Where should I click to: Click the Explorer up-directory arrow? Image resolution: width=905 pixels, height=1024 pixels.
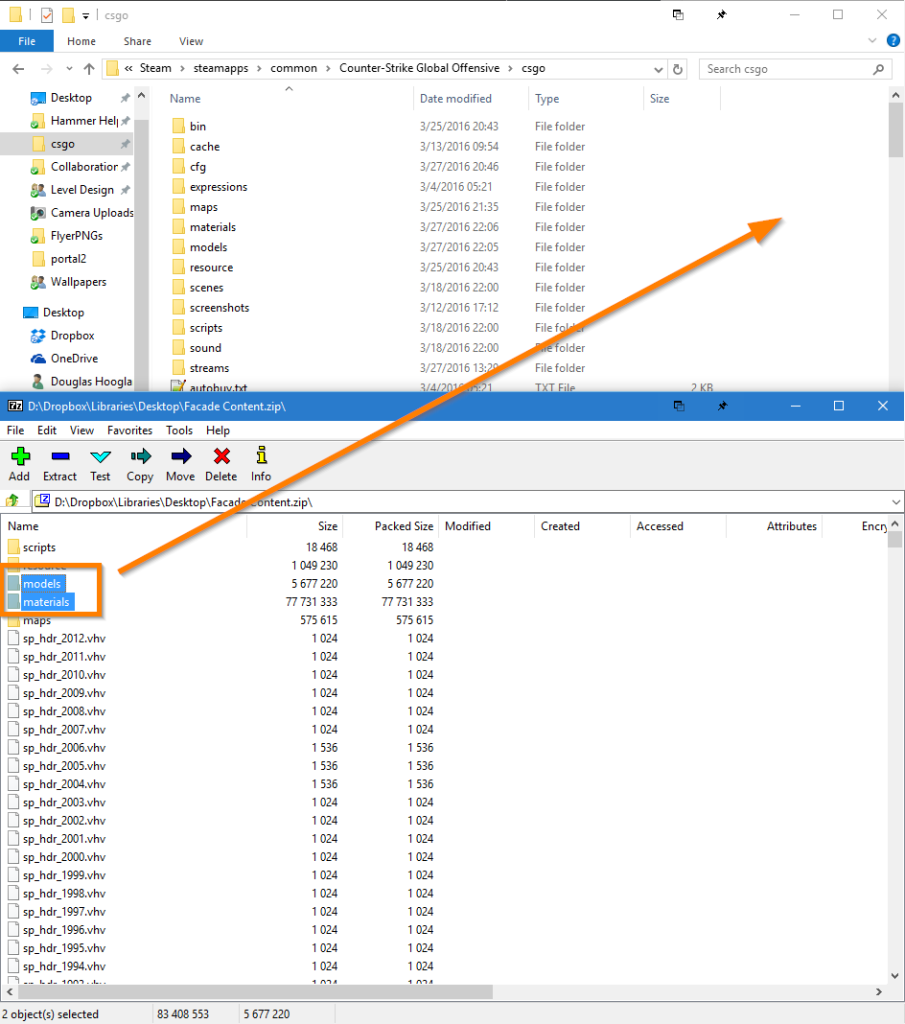(89, 69)
